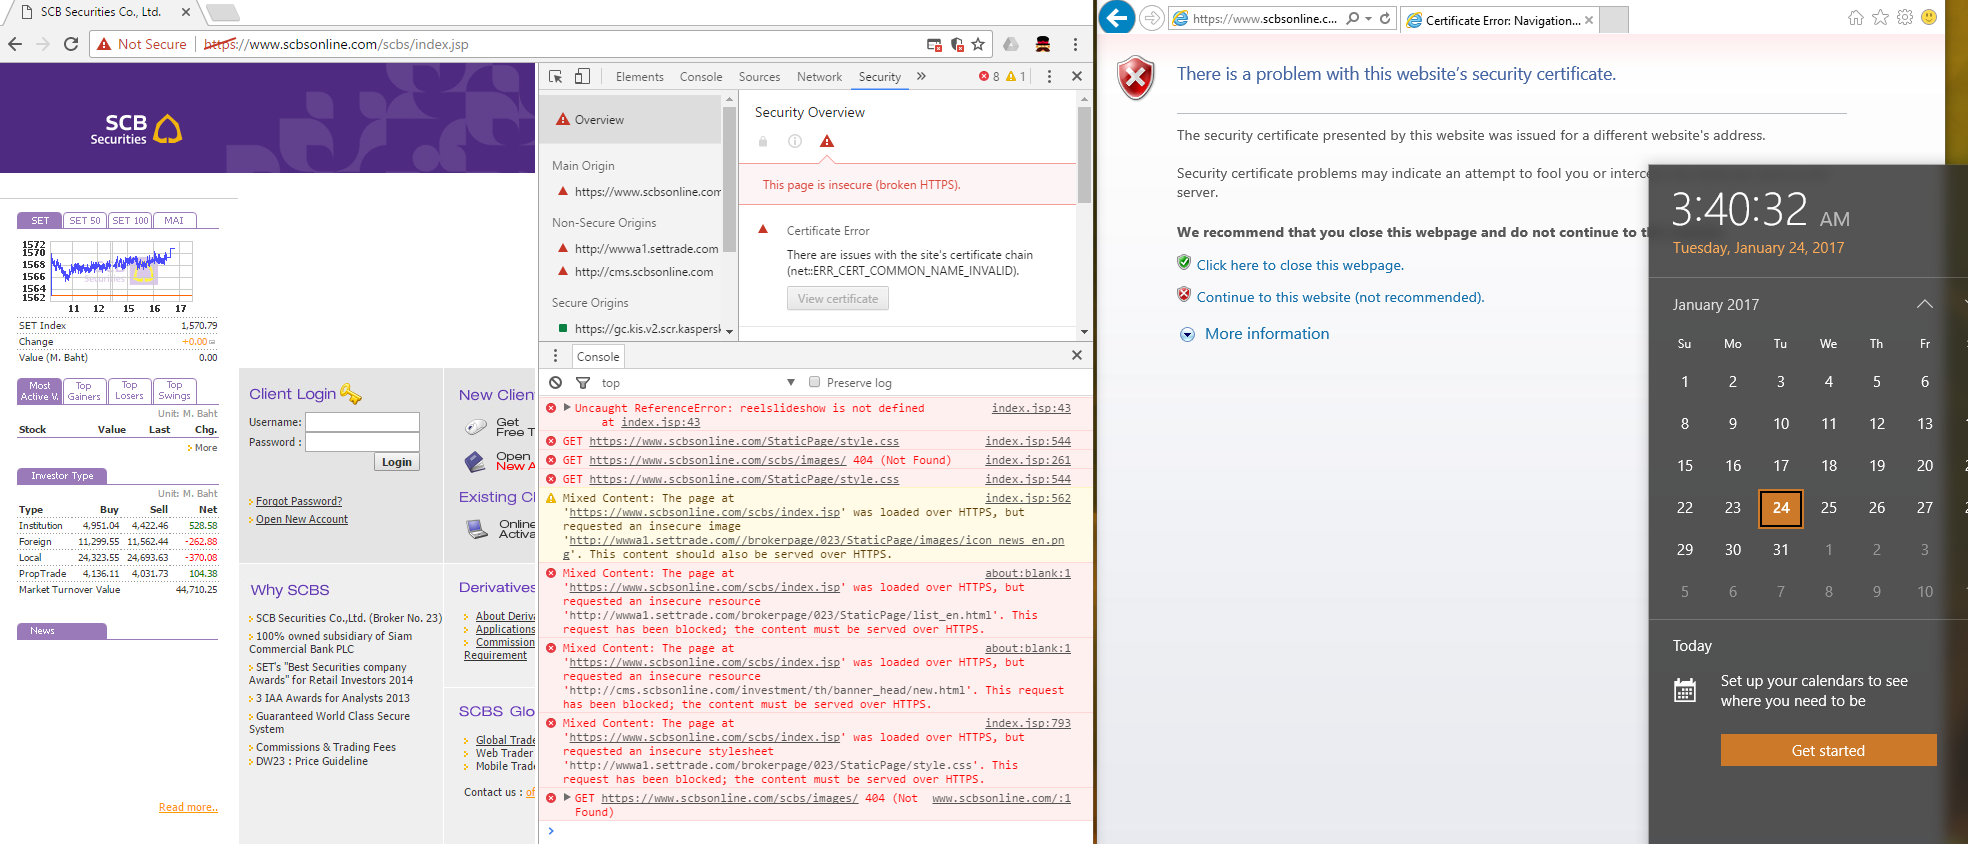Screen dimensions: 1968x844
Task: Expand the last GET 404 console entry
Action: 568,798
